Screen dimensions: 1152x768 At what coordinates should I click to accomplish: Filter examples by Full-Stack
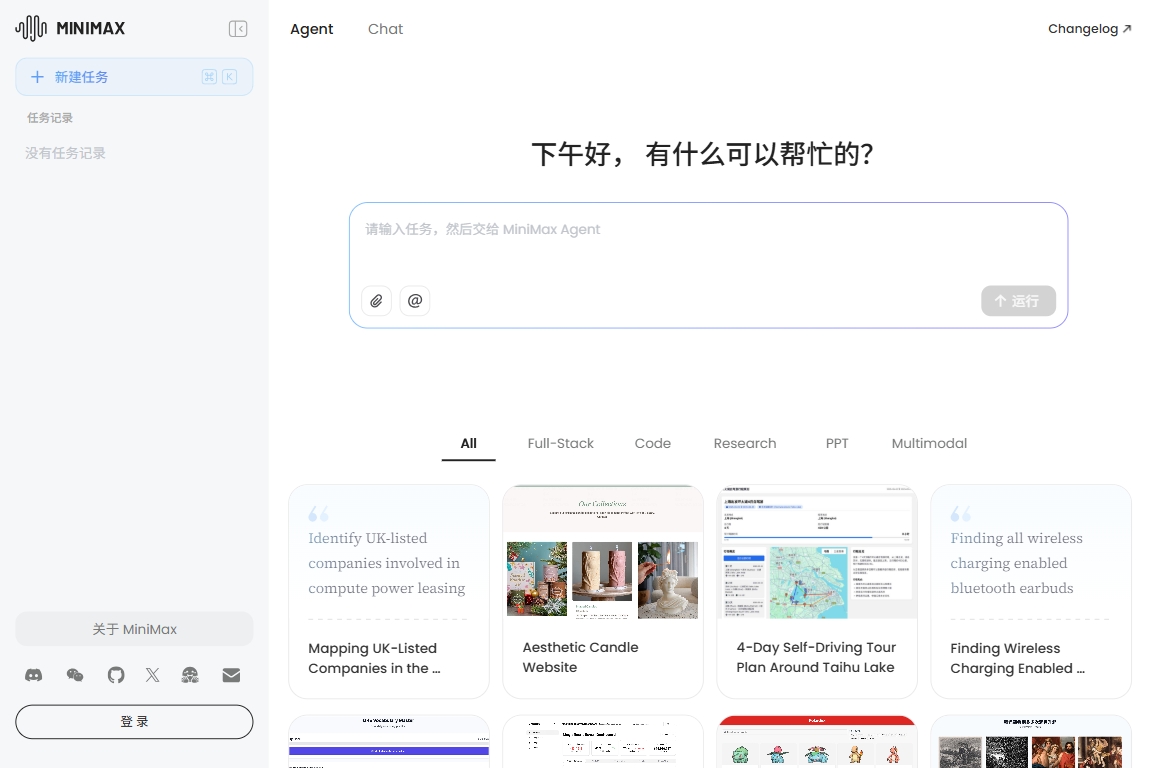[560, 443]
